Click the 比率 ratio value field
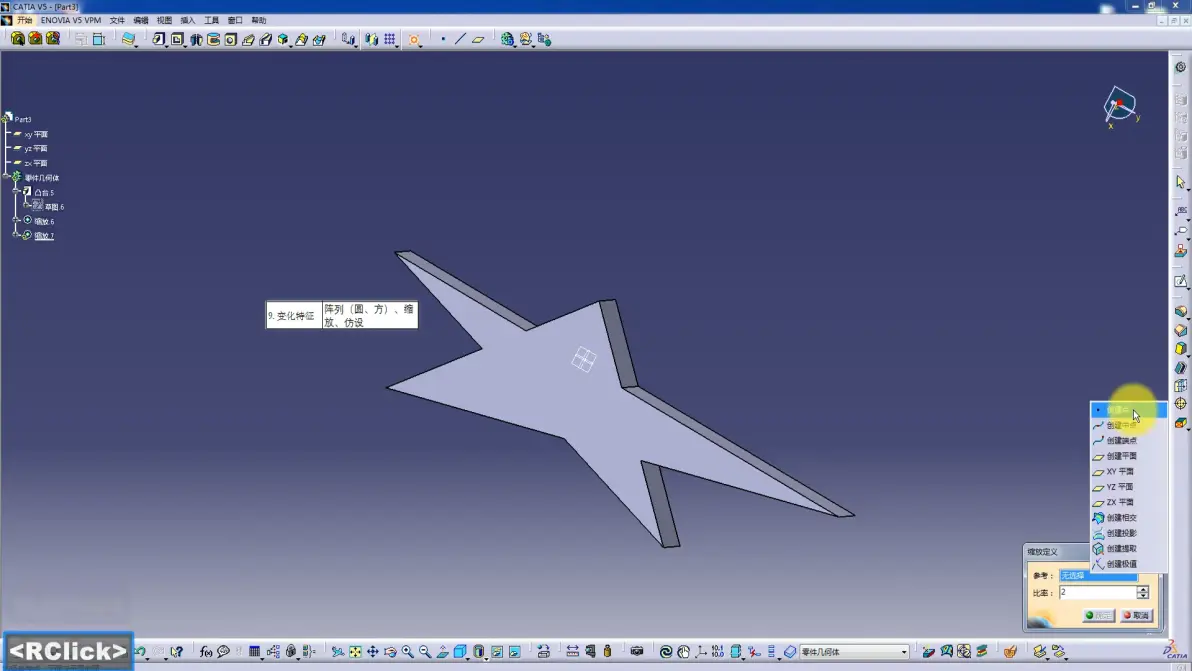The height and width of the screenshot is (671, 1192). [x=1098, y=592]
